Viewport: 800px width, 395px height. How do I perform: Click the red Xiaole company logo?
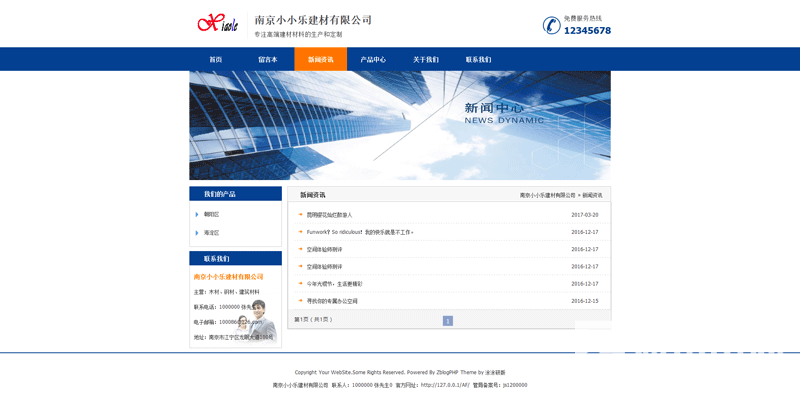218,23
